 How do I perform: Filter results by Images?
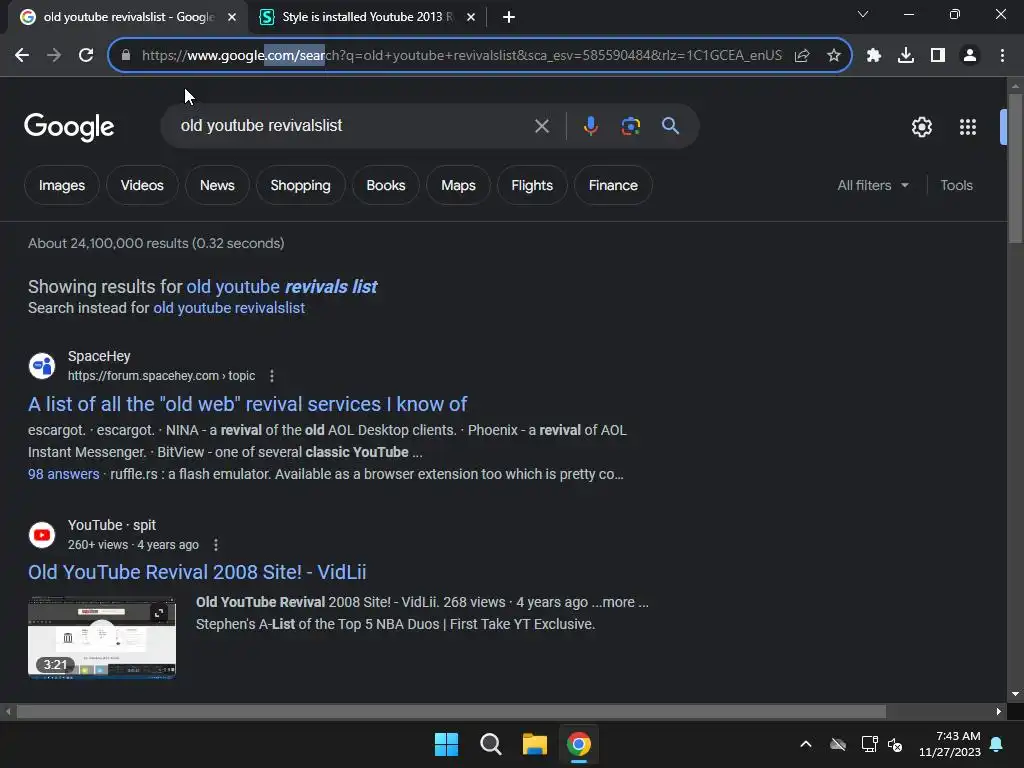(x=62, y=185)
